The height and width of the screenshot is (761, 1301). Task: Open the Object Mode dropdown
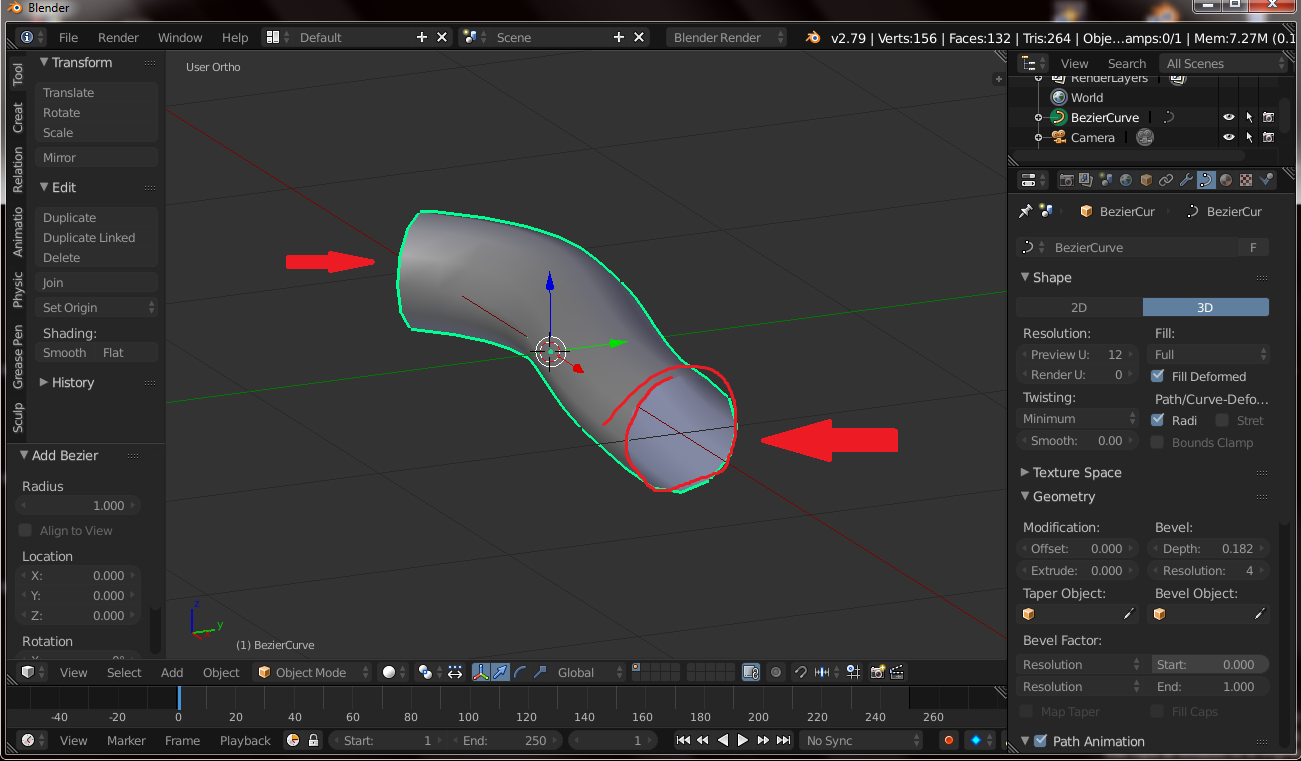(x=313, y=672)
